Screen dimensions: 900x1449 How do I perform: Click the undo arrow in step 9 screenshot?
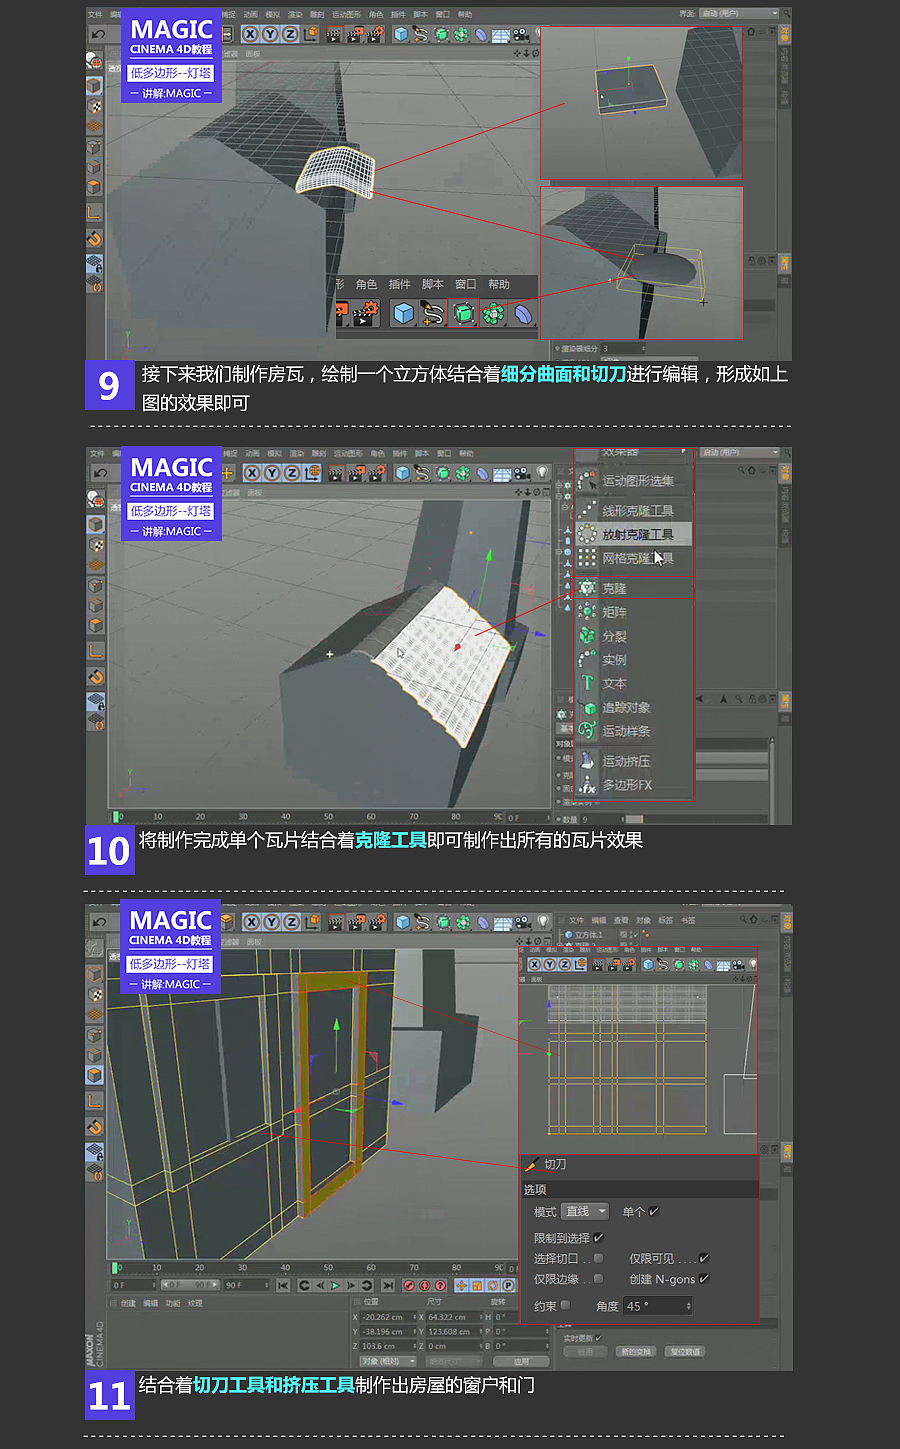point(98,34)
